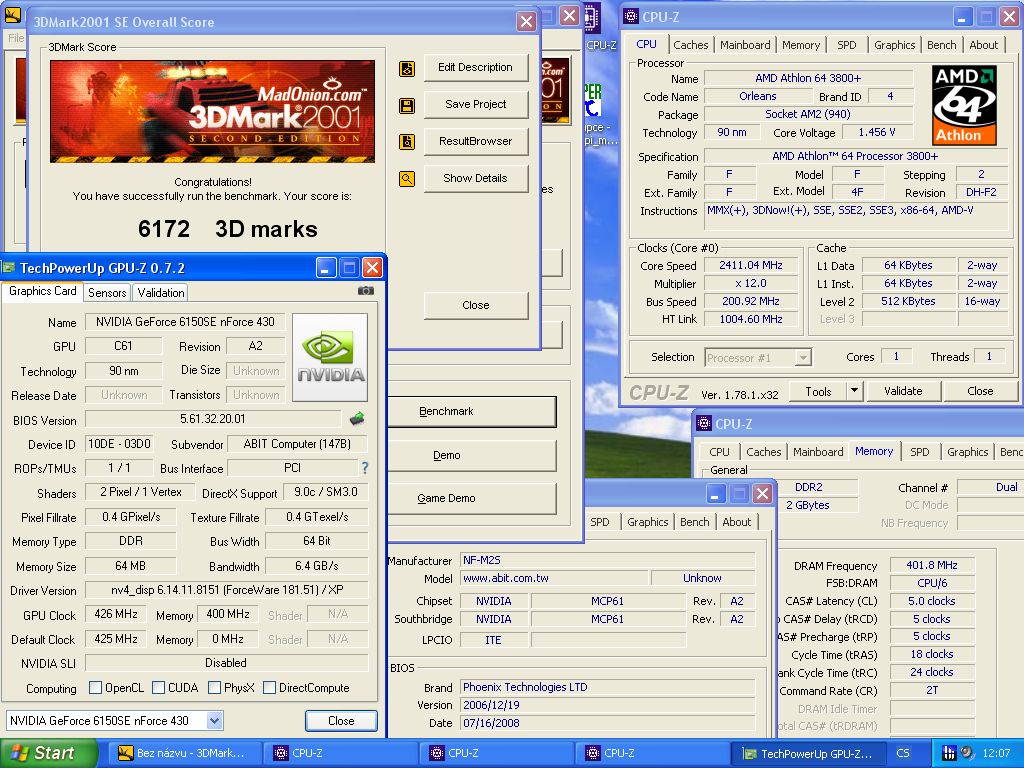Open the Mainboard tab in top CPU-Z

pos(745,45)
